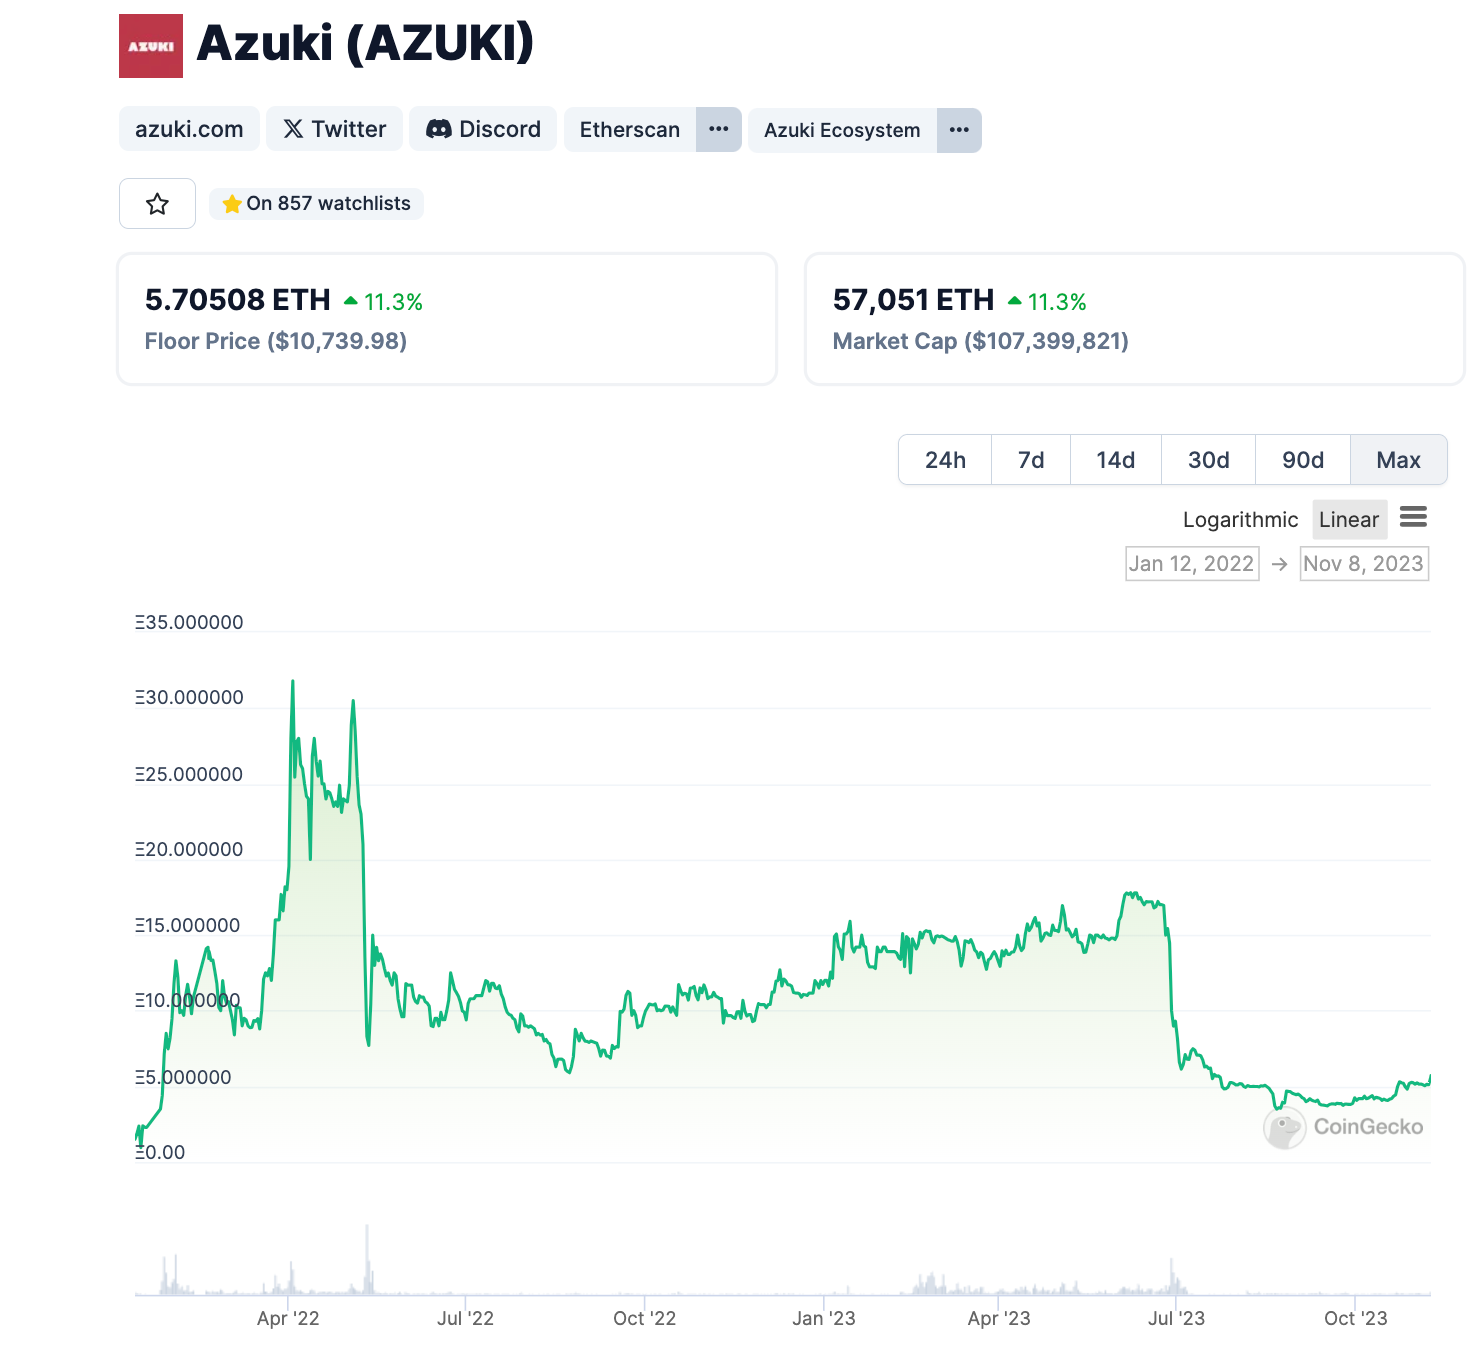Select the 24h range tab
Screen dimensions: 1484x1356
click(945, 460)
